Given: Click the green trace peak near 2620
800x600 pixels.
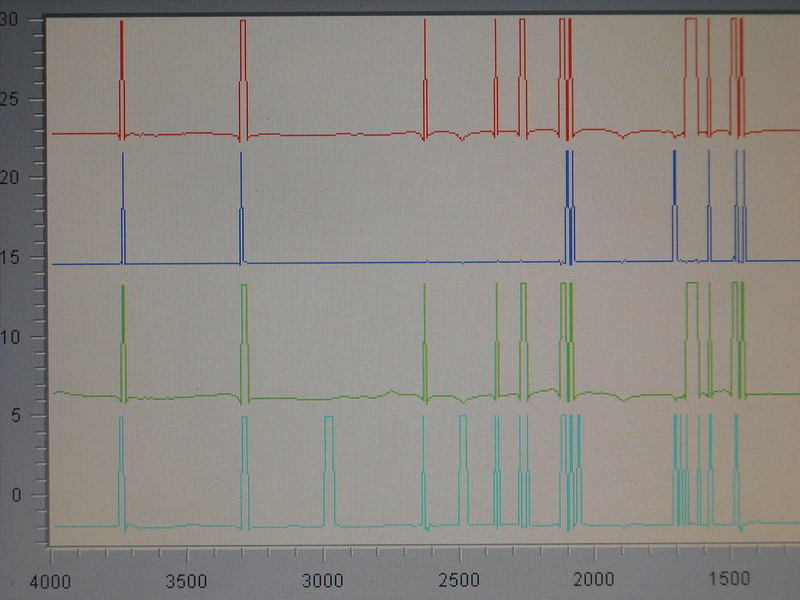Looking at the screenshot, I should tap(425, 320).
